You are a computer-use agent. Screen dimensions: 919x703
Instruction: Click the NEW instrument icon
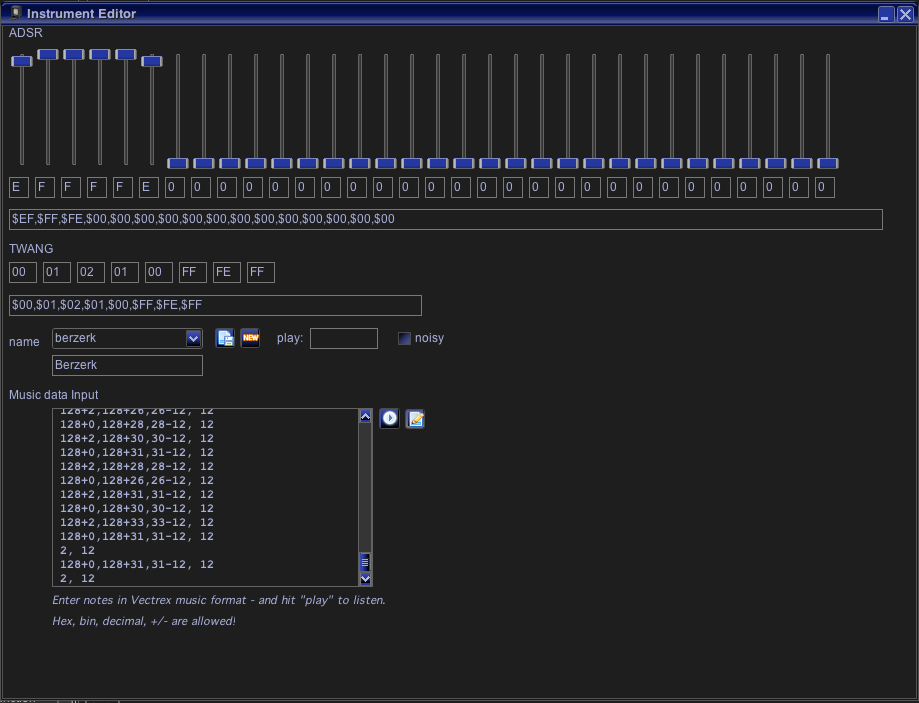(x=250, y=338)
